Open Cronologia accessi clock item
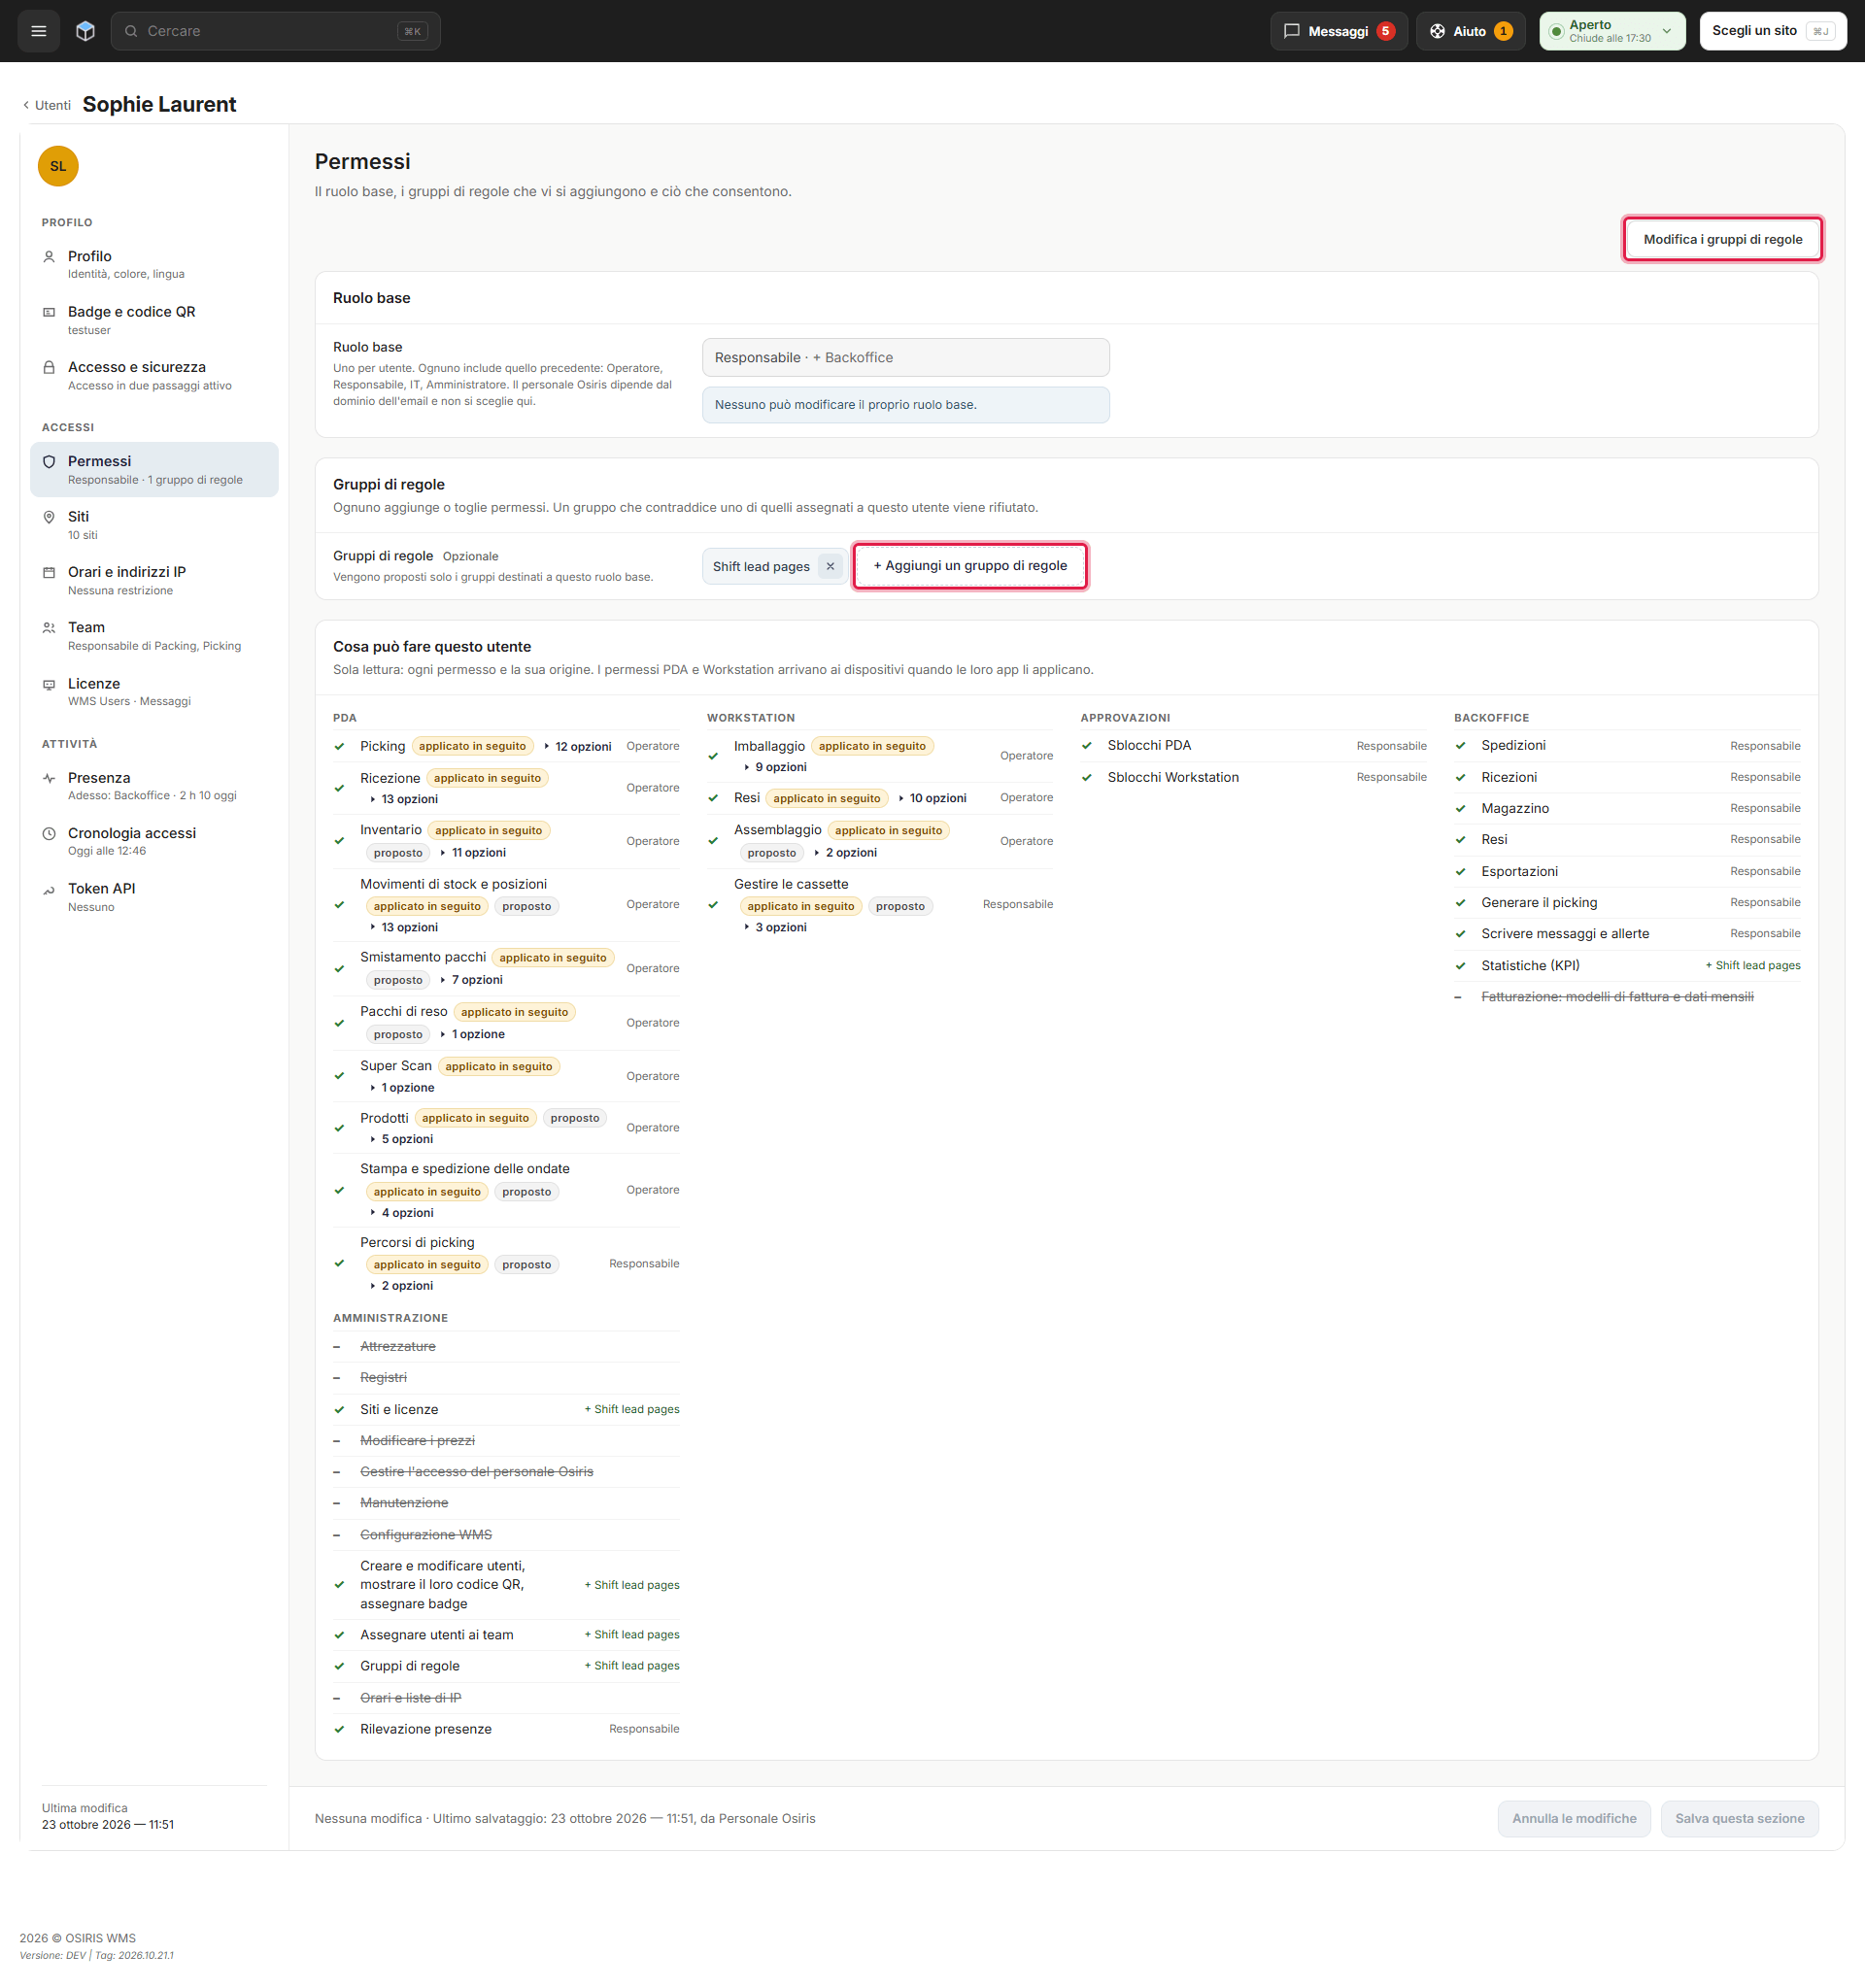The width and height of the screenshot is (1865, 1988). click(x=154, y=841)
